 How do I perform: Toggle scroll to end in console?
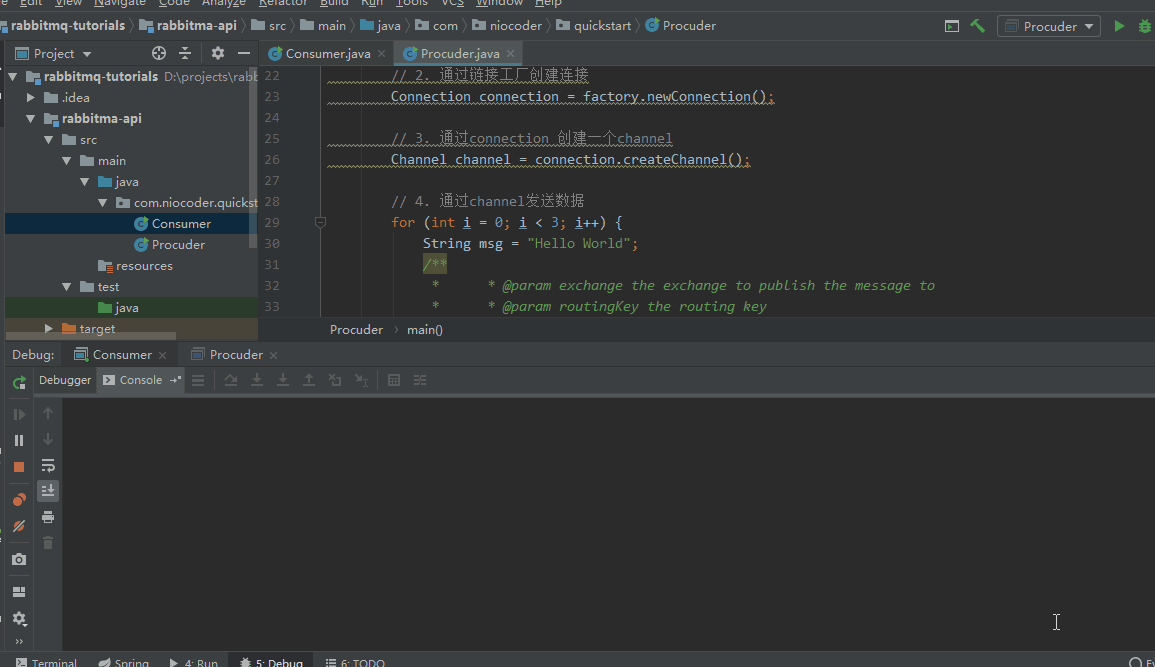pos(48,491)
